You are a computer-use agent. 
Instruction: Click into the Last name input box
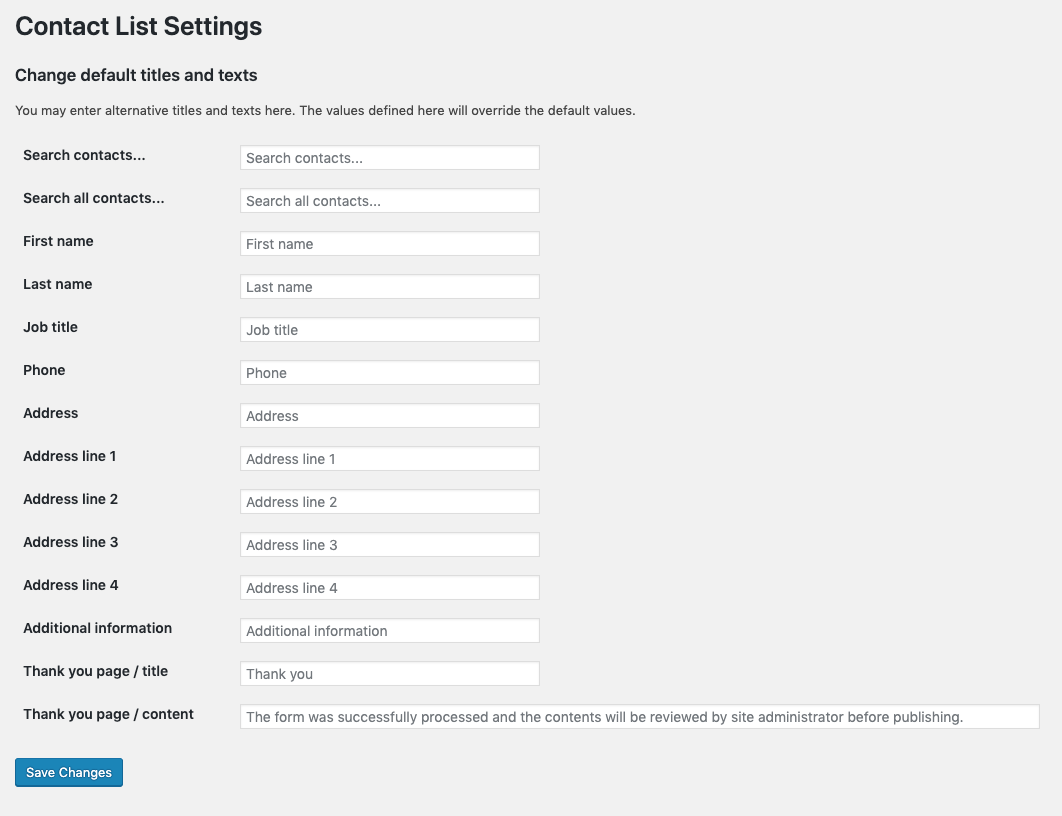(389, 287)
